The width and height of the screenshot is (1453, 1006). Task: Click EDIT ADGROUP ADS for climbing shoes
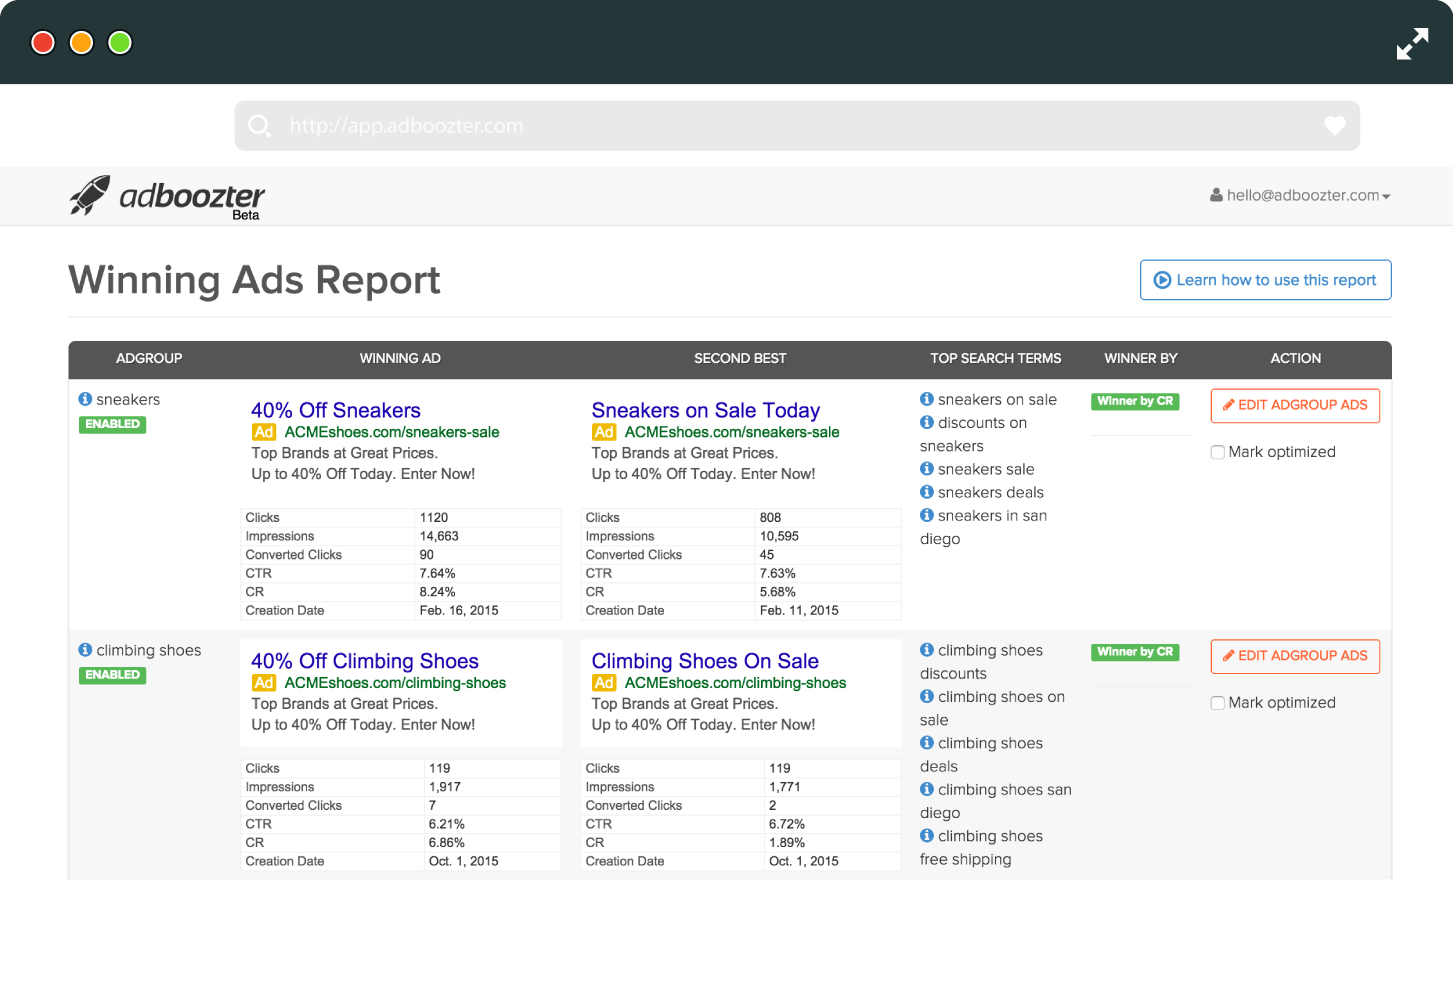(x=1295, y=656)
